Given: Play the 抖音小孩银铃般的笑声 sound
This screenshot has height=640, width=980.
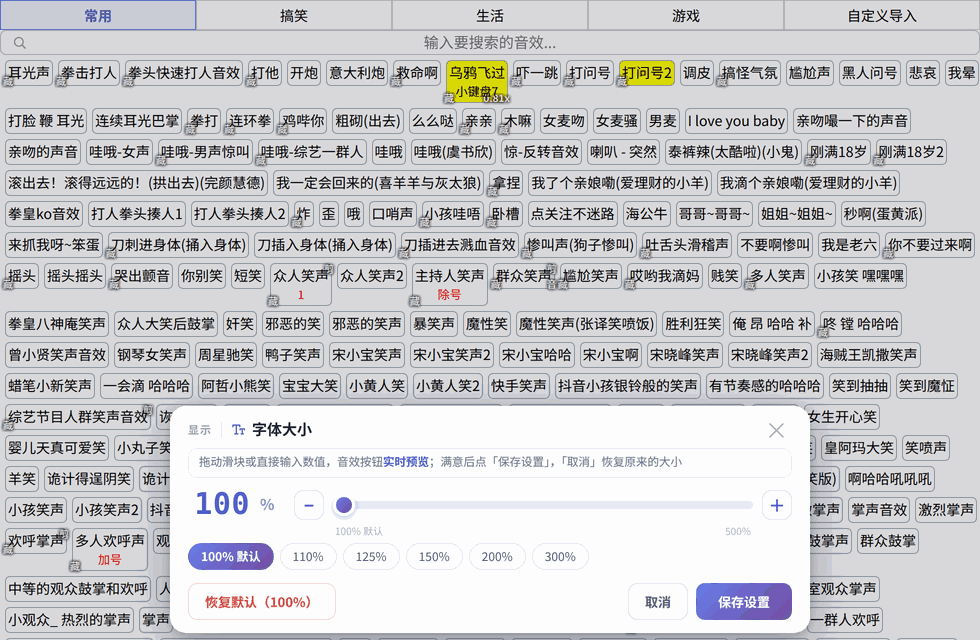Looking at the screenshot, I should [628, 386].
